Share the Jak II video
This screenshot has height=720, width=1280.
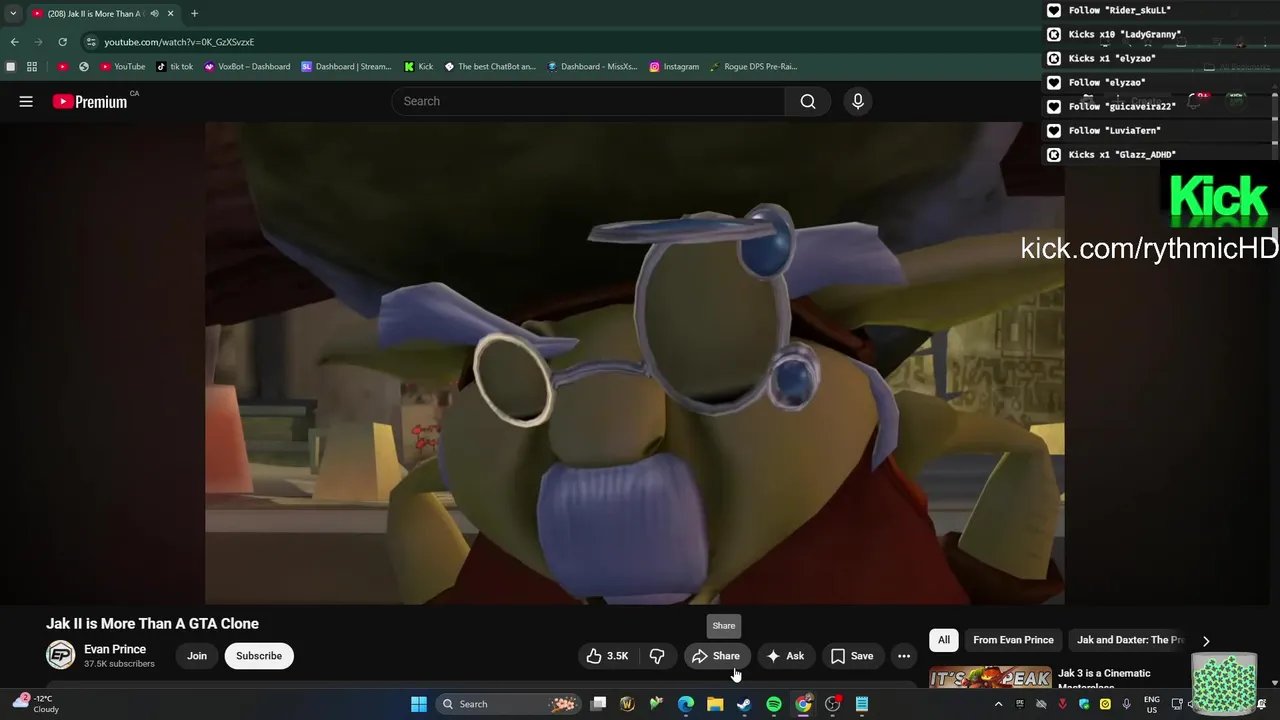[716, 656]
